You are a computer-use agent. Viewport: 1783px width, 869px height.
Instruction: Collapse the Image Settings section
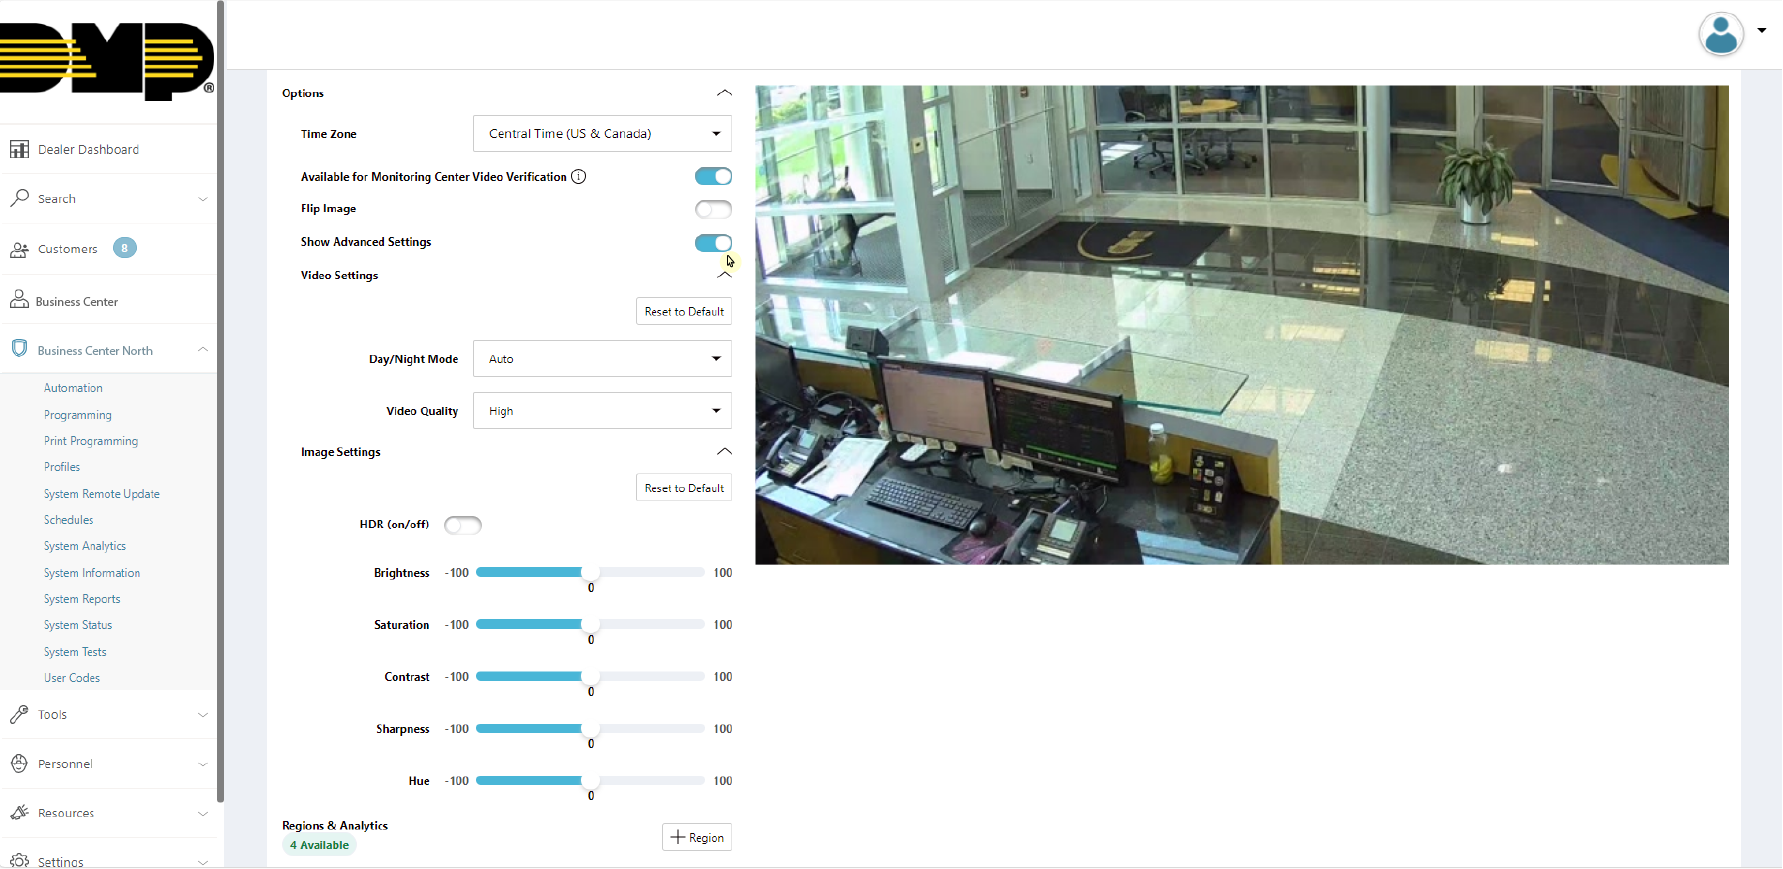[x=724, y=452]
